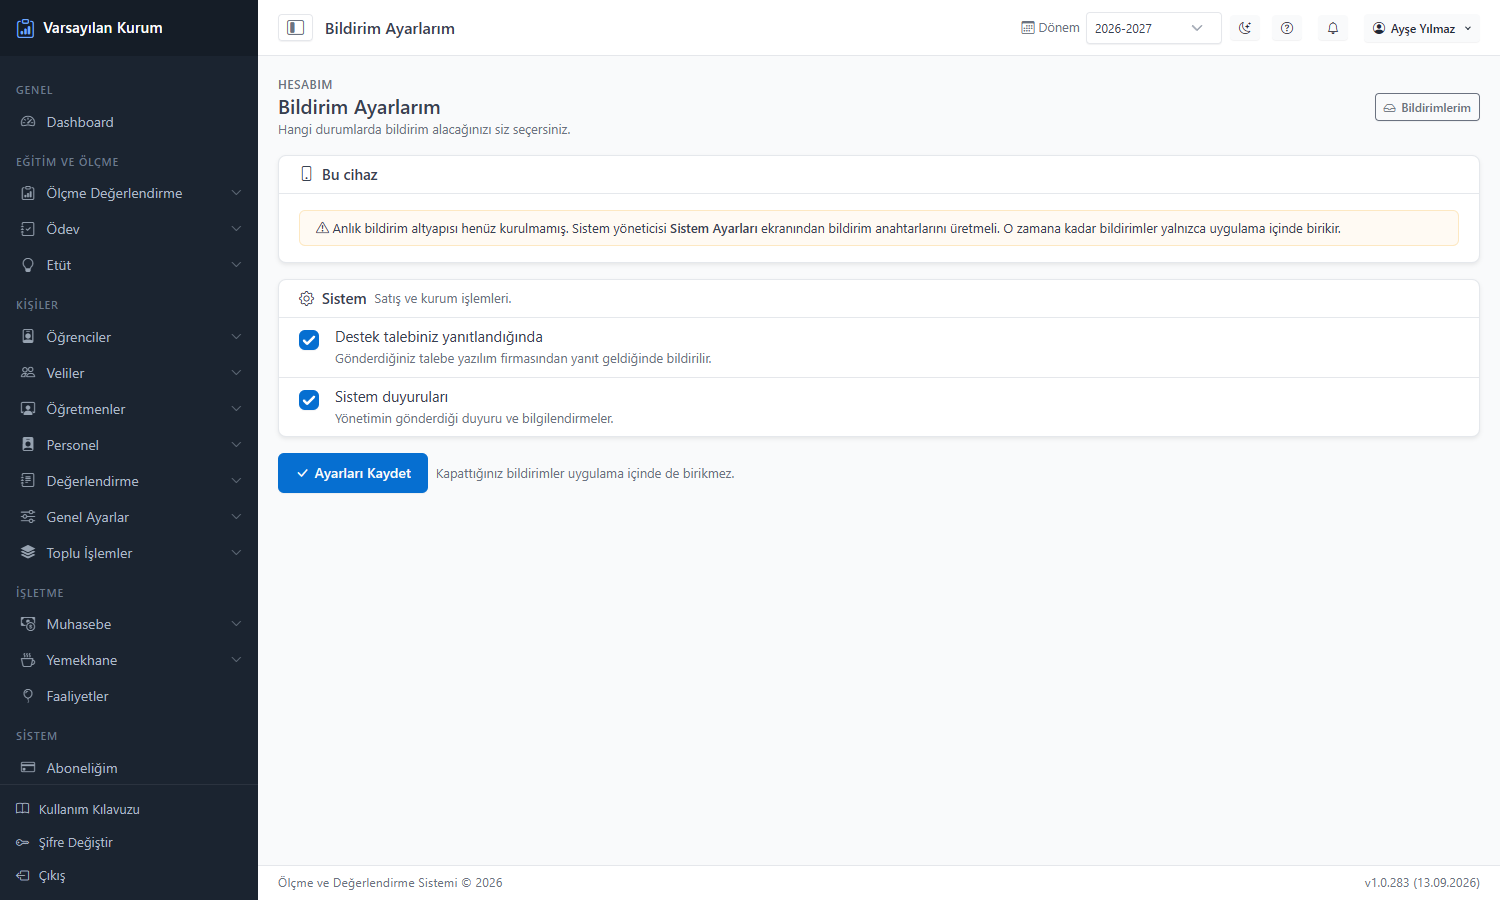Expand the Öğrenciler submenu chevron
Viewport: 1500px width, 900px height.
236,337
